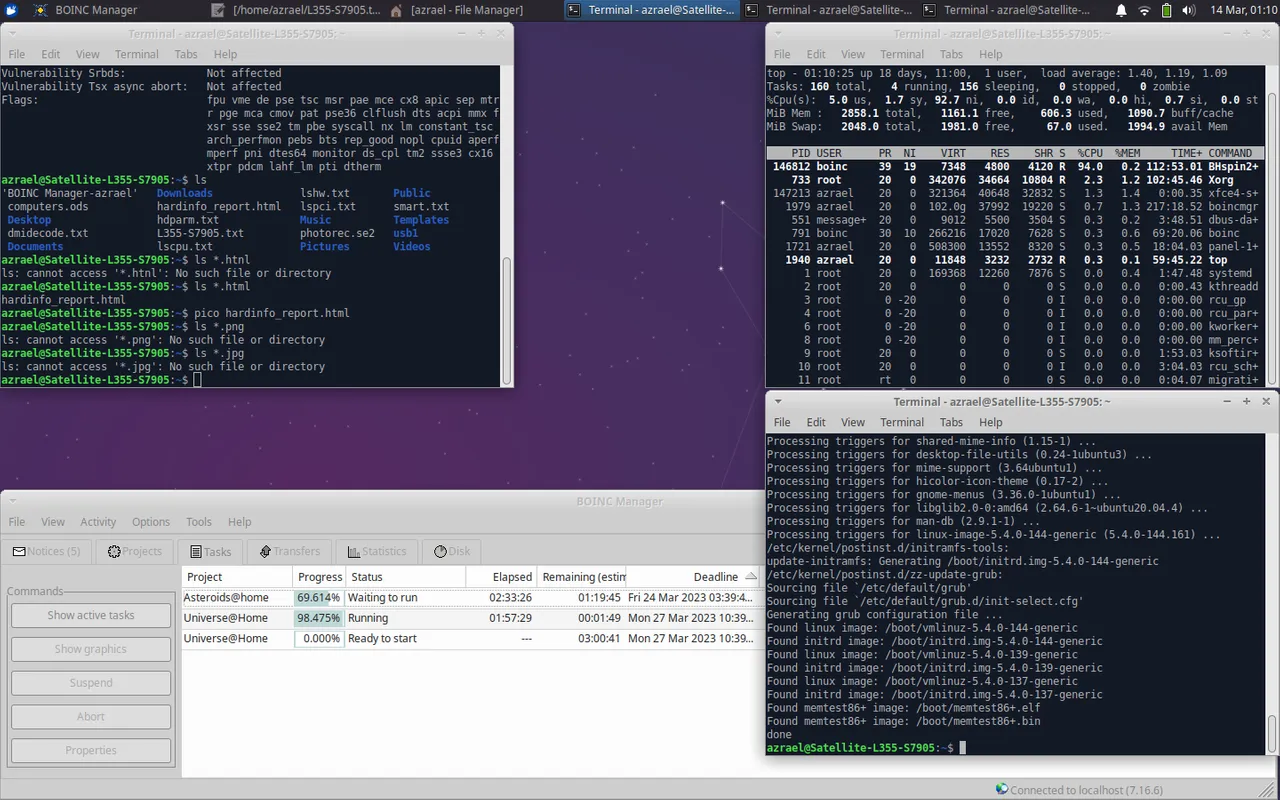Click the Show active tasks button
Screen dimensions: 1280x800
(91, 615)
